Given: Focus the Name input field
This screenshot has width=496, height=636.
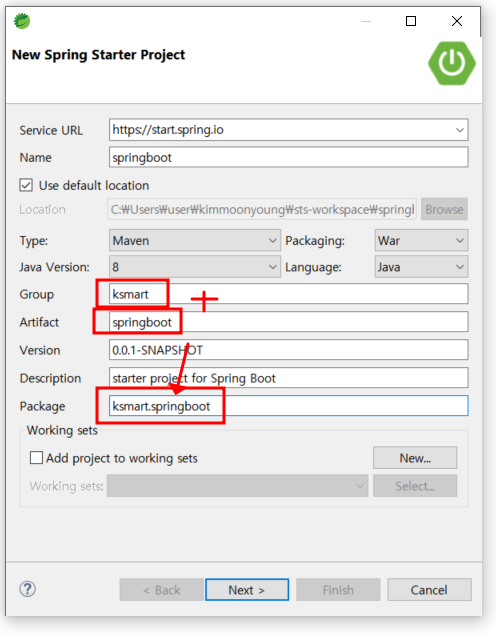Looking at the screenshot, I should point(288,157).
